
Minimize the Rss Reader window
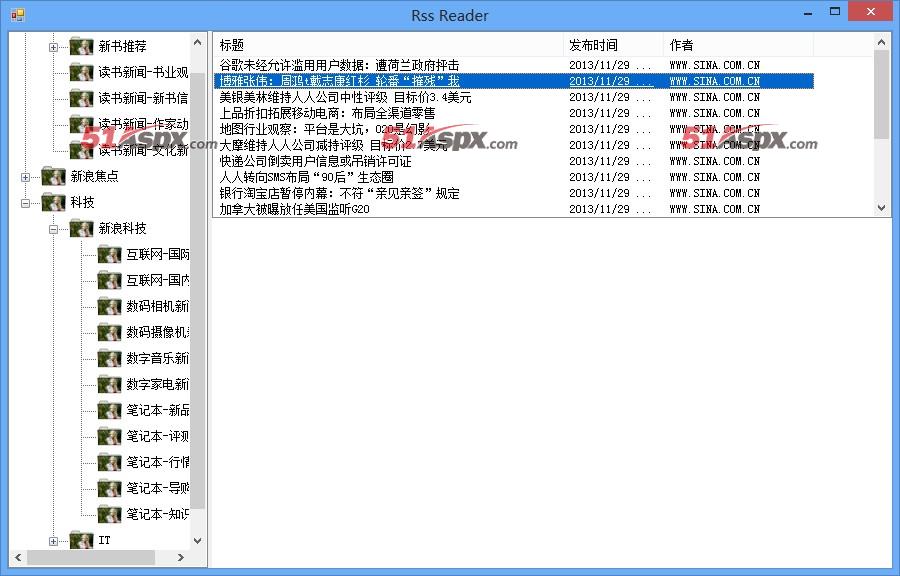click(x=808, y=13)
